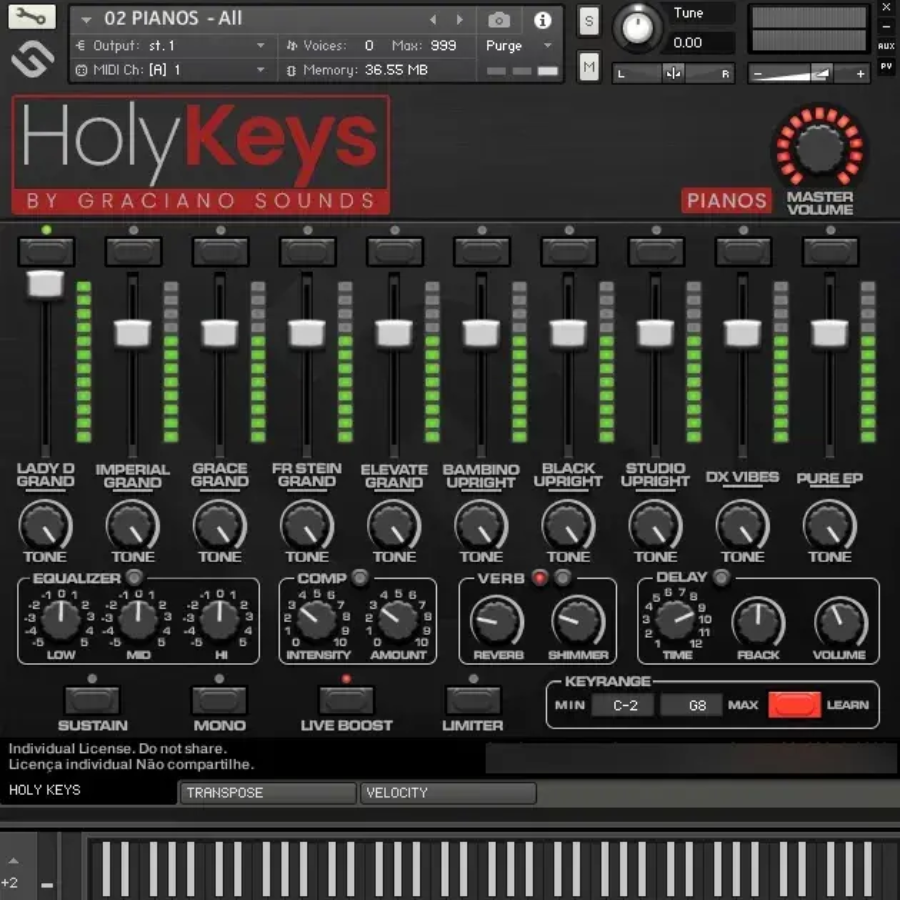This screenshot has width=900, height=900.
Task: Enable the Studio Upright channel button
Action: 656,251
